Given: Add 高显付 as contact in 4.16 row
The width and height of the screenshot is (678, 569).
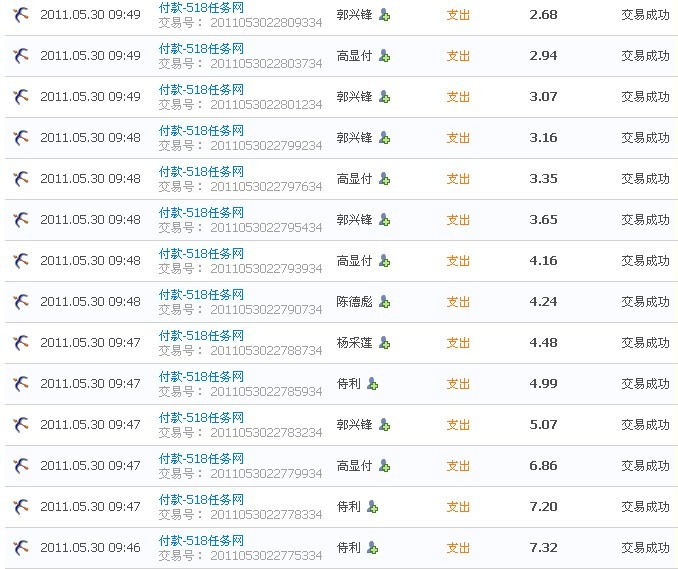Looking at the screenshot, I should tap(384, 261).
